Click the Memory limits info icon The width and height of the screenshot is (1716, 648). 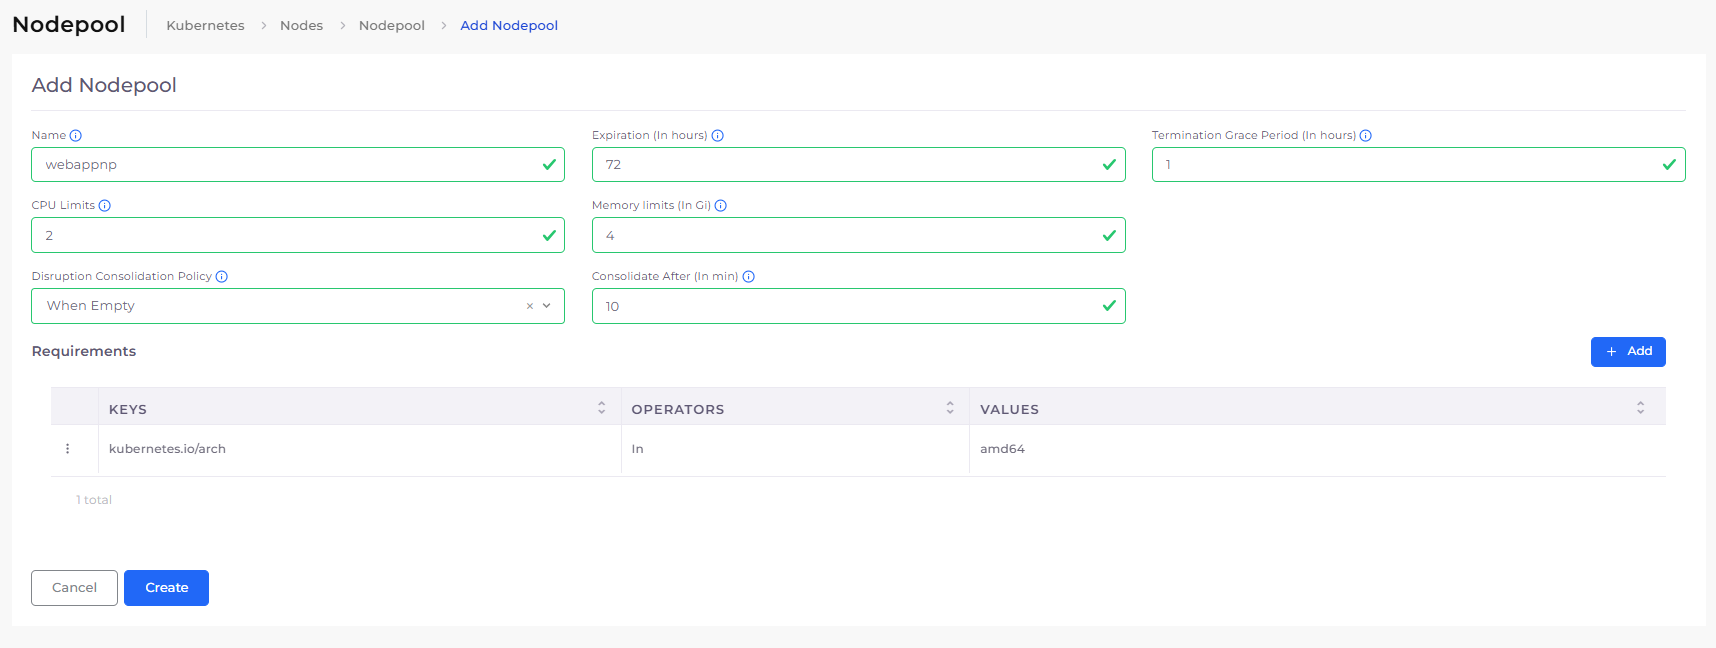pyautogui.click(x=721, y=206)
